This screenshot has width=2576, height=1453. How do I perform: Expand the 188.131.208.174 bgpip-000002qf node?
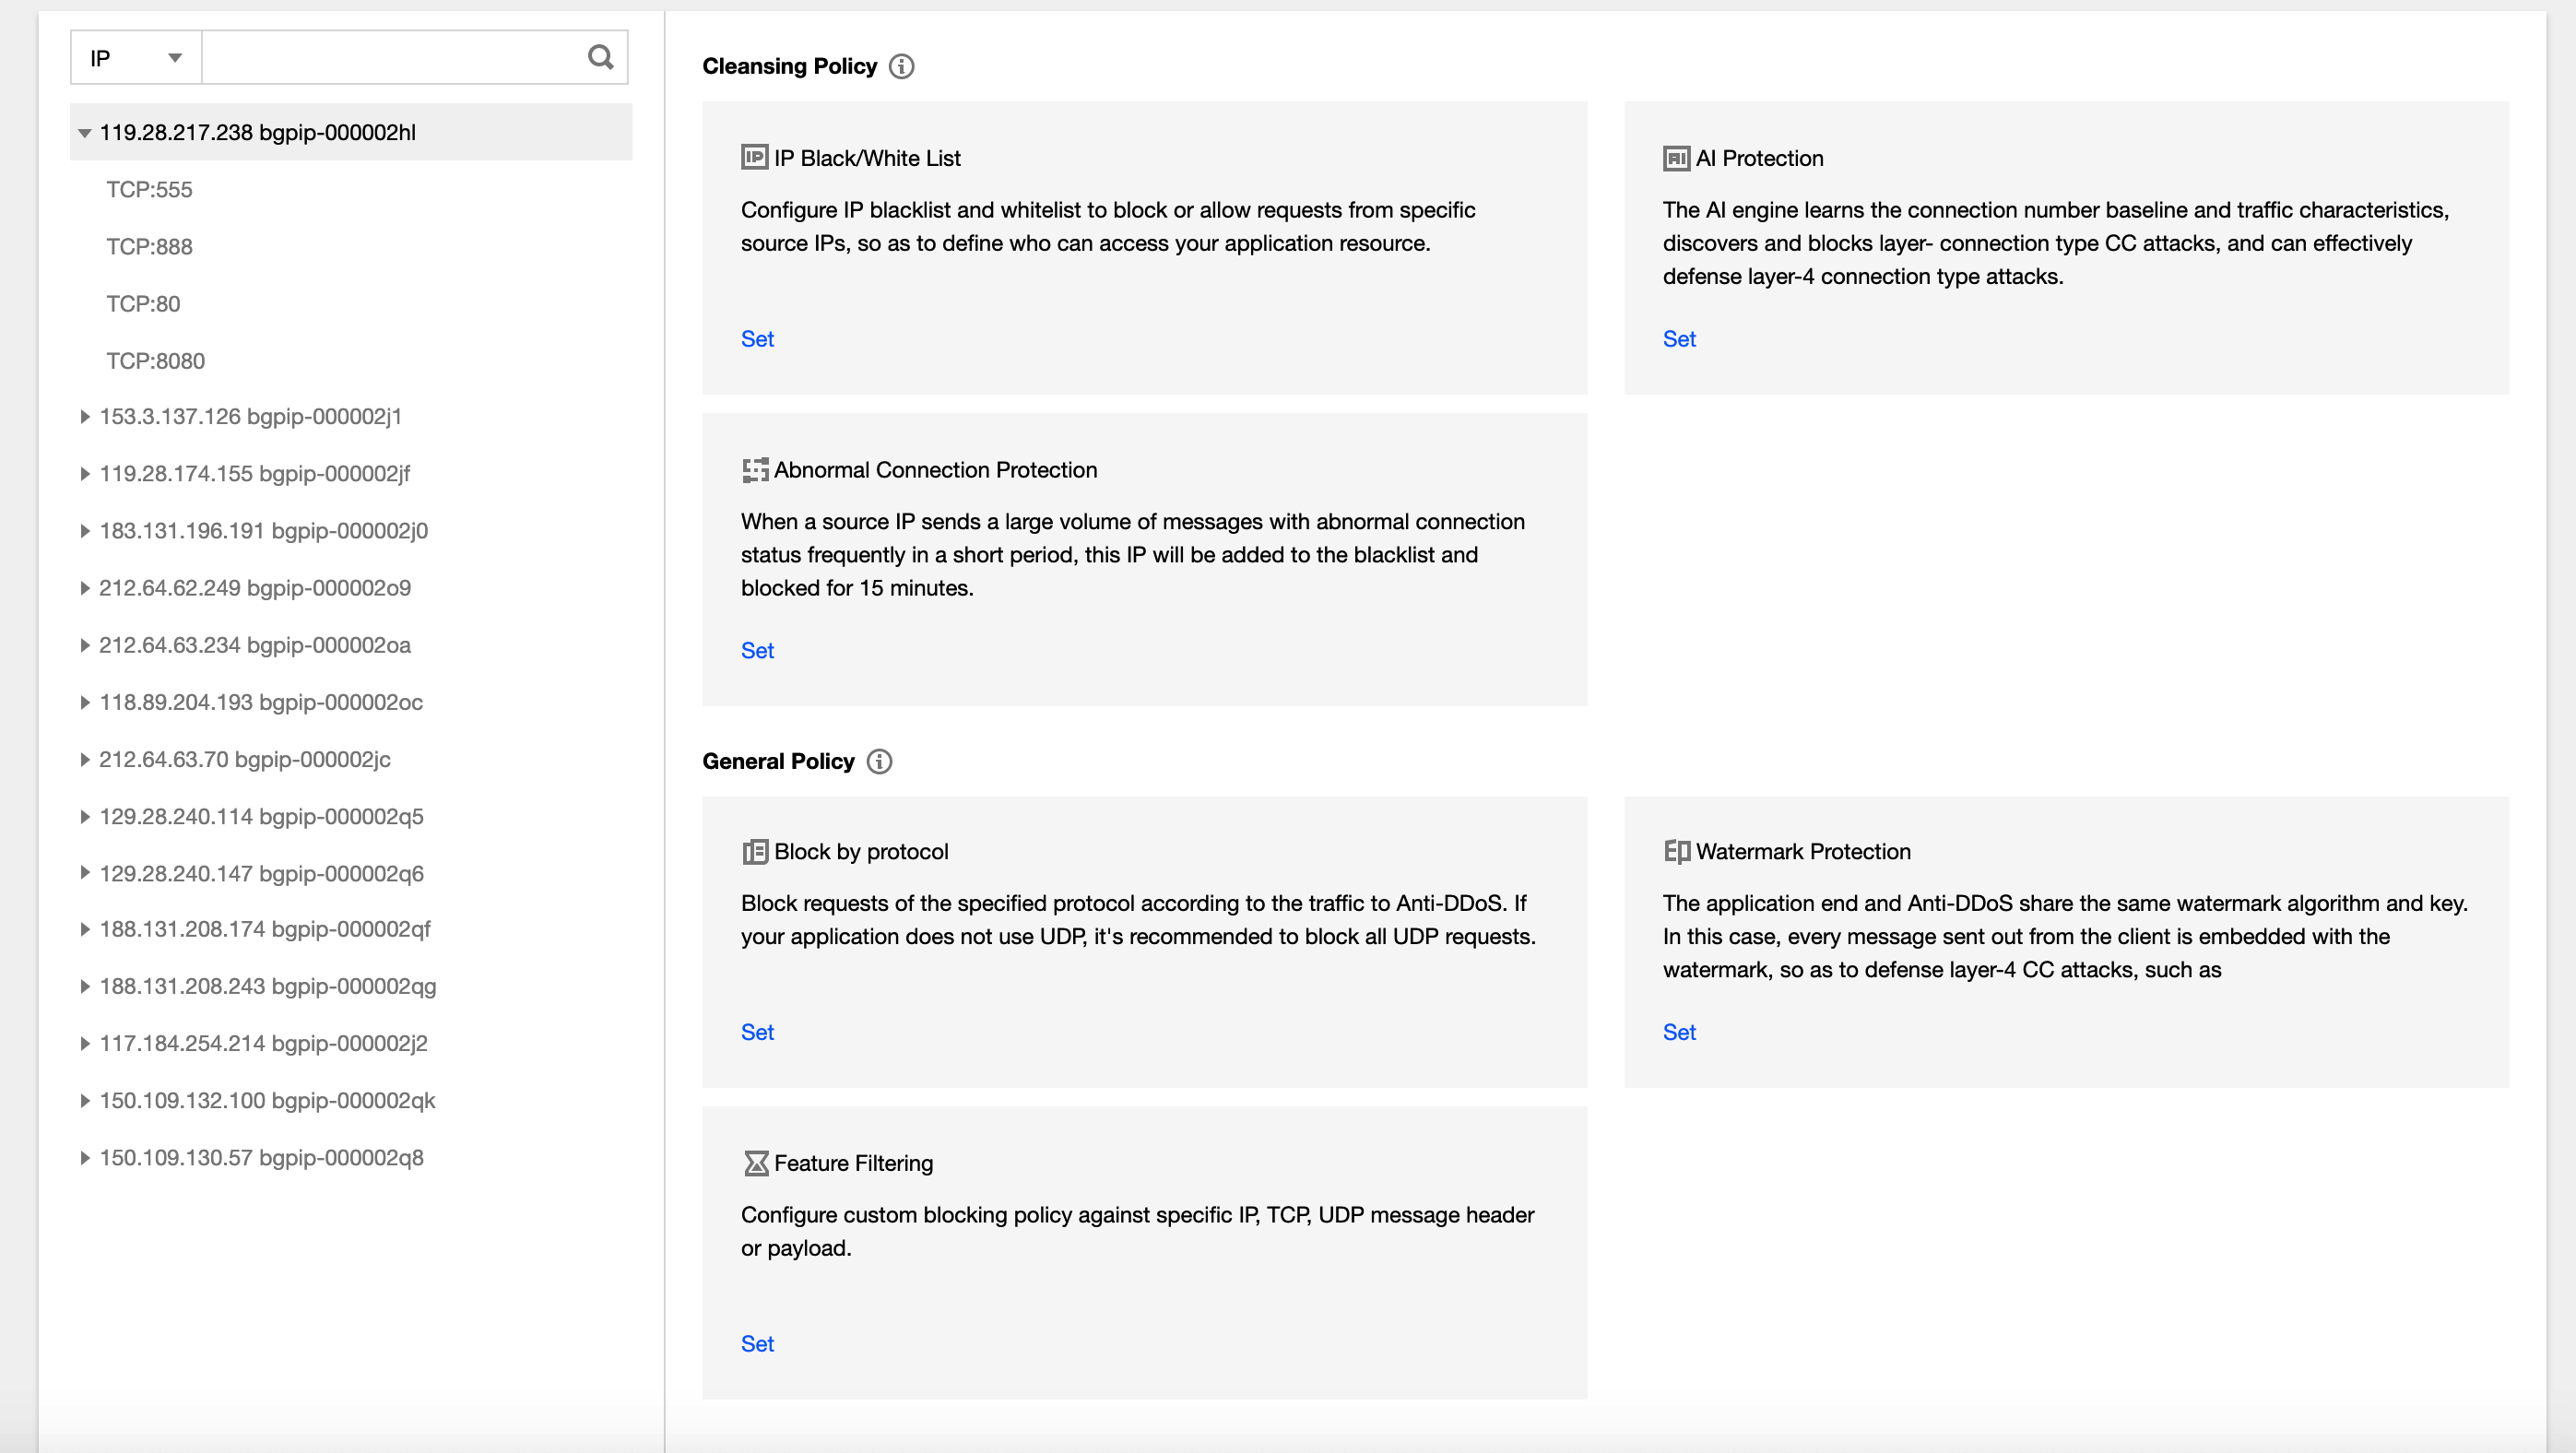(x=85, y=930)
